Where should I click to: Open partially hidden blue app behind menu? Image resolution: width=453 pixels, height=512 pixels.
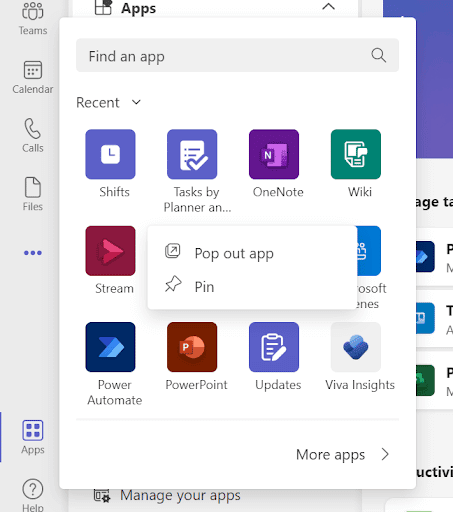click(x=369, y=251)
